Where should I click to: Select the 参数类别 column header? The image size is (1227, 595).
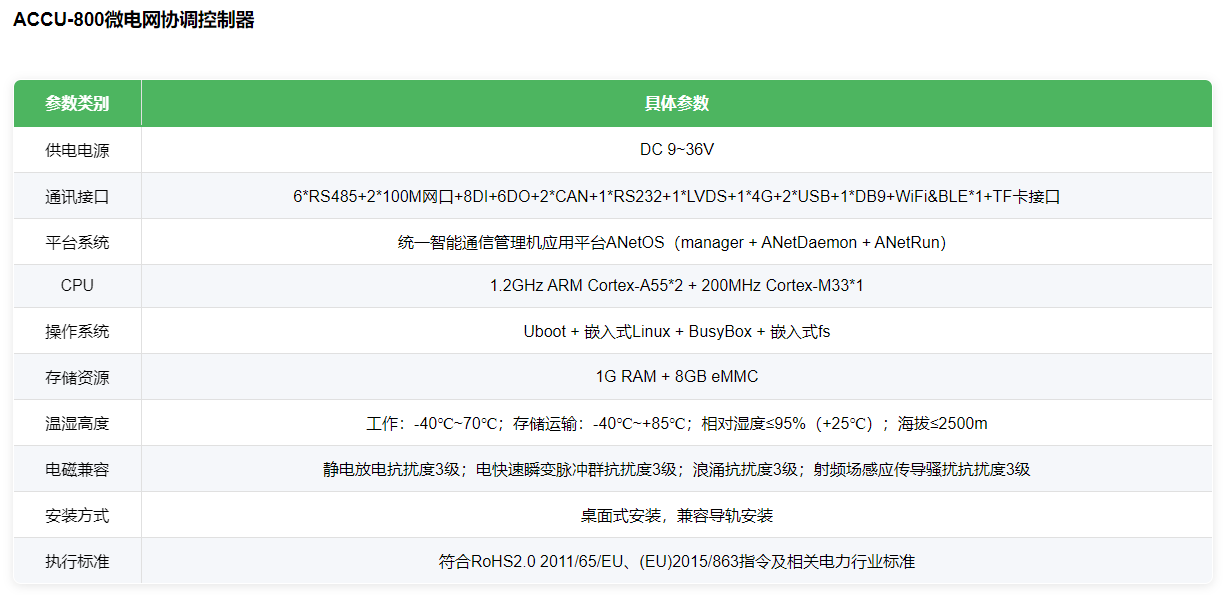click(x=77, y=103)
